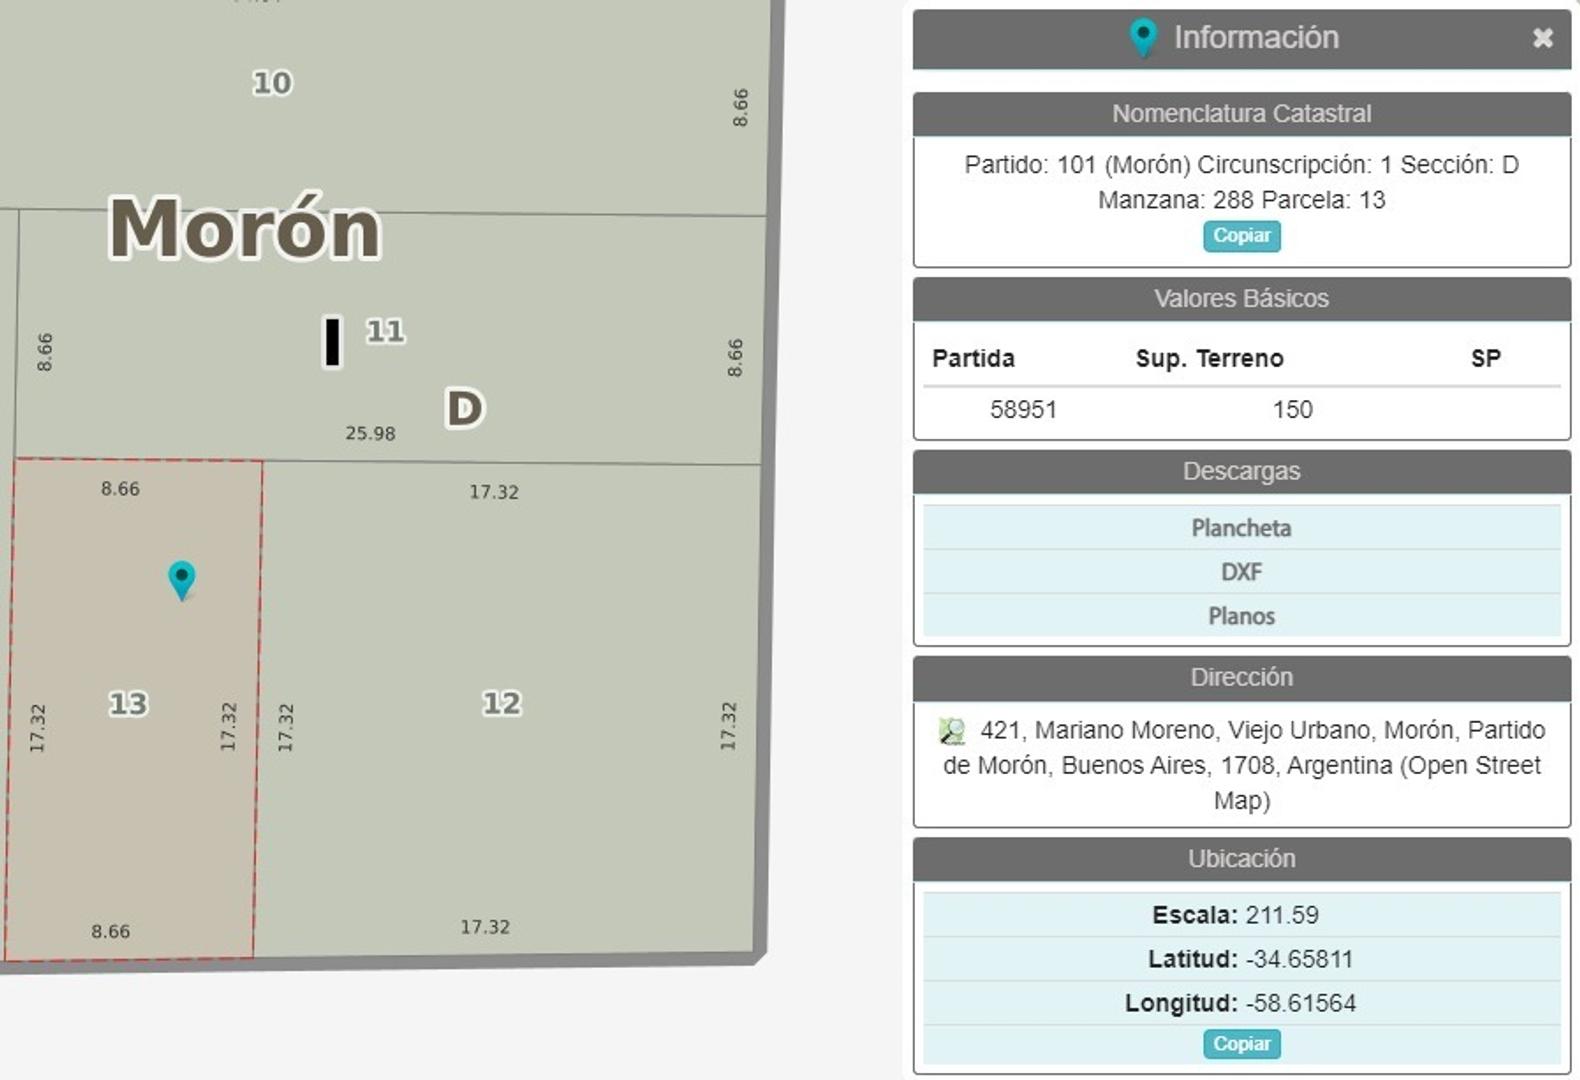Click the Partido 101 nomenclature text
Viewport: 1580px width, 1080px height.
(x=1241, y=182)
